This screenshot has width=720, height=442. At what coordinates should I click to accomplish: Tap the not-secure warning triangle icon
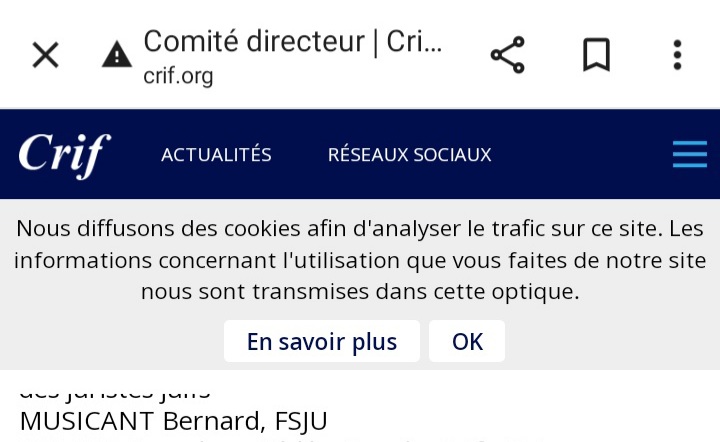[x=117, y=56]
